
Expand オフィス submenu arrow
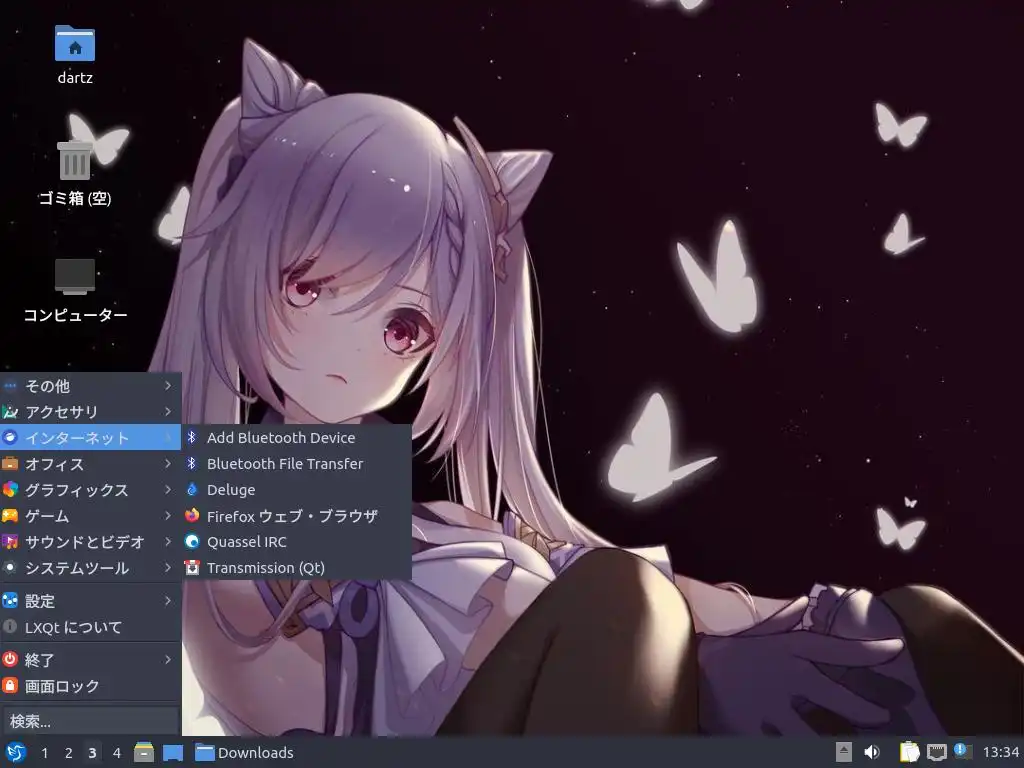point(168,464)
